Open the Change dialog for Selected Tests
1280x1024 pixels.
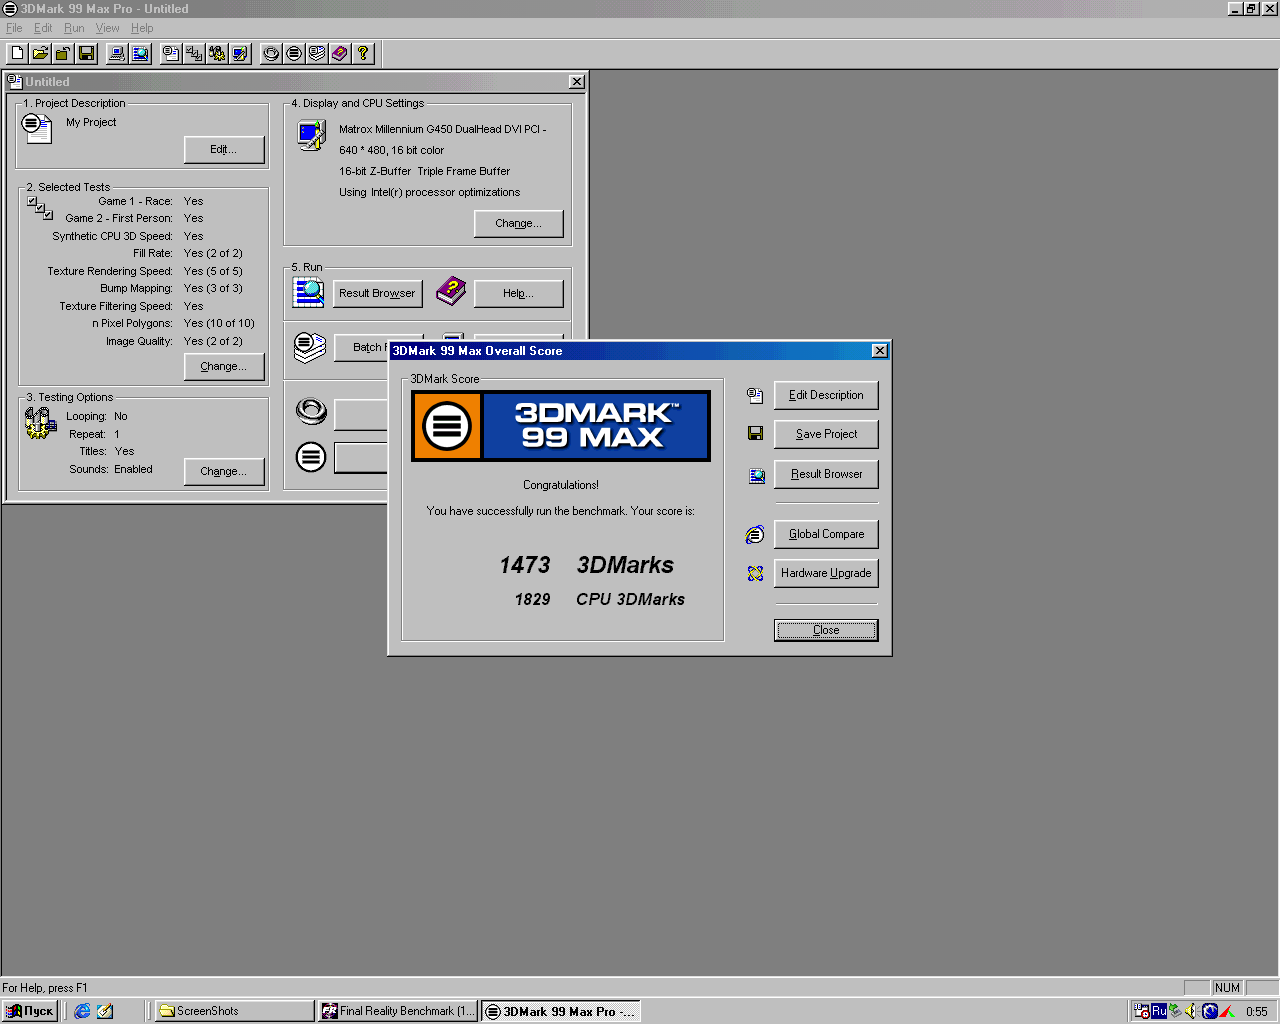point(224,367)
